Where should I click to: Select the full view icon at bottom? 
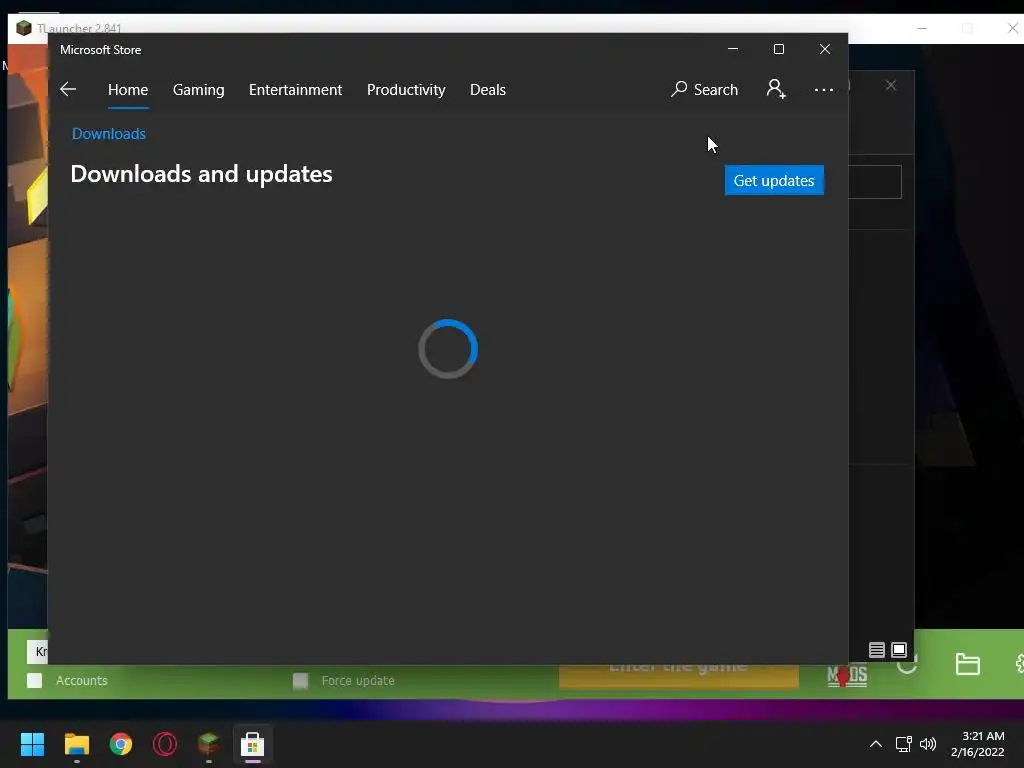tap(899, 650)
